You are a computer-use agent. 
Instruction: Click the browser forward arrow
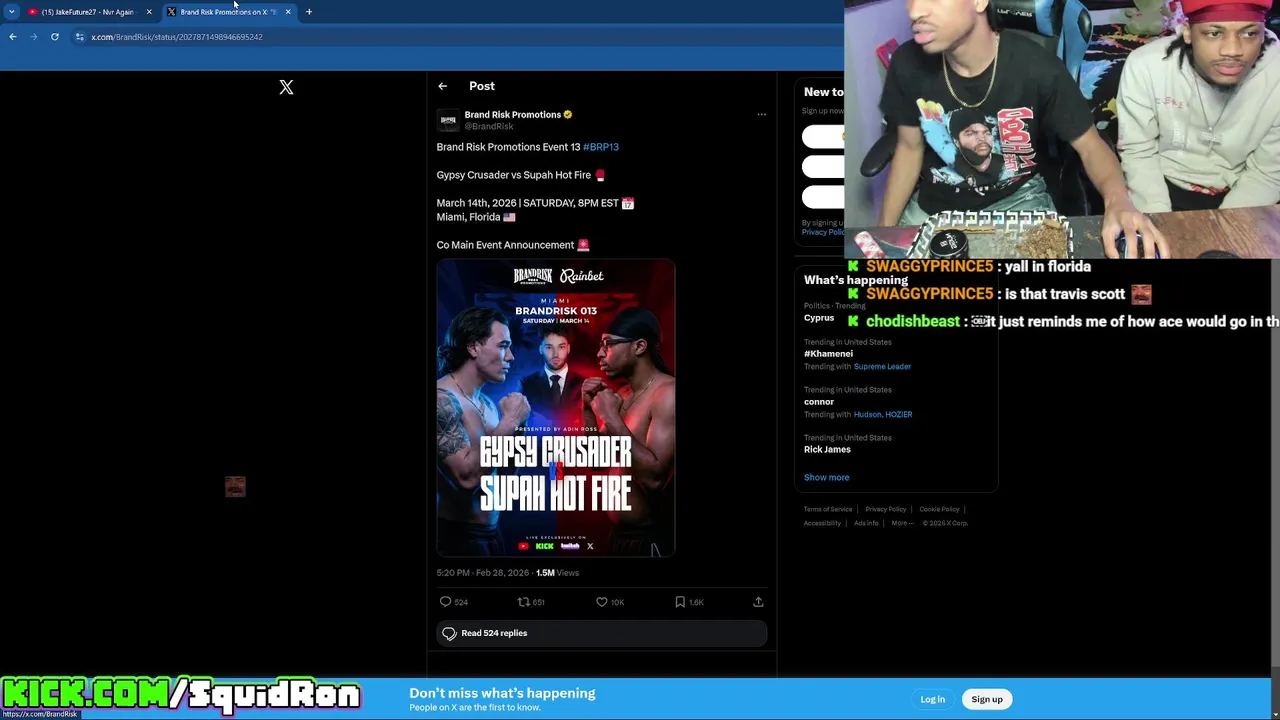click(33, 37)
